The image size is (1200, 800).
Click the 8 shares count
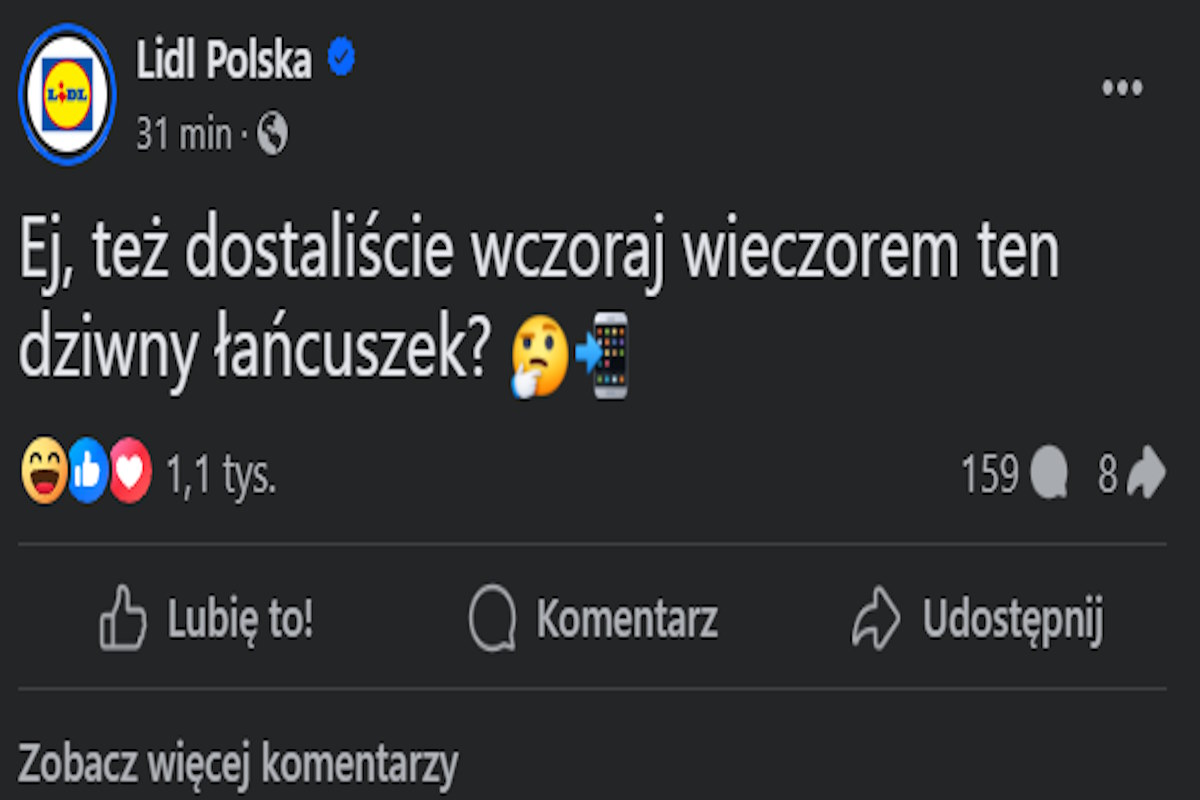(1107, 475)
